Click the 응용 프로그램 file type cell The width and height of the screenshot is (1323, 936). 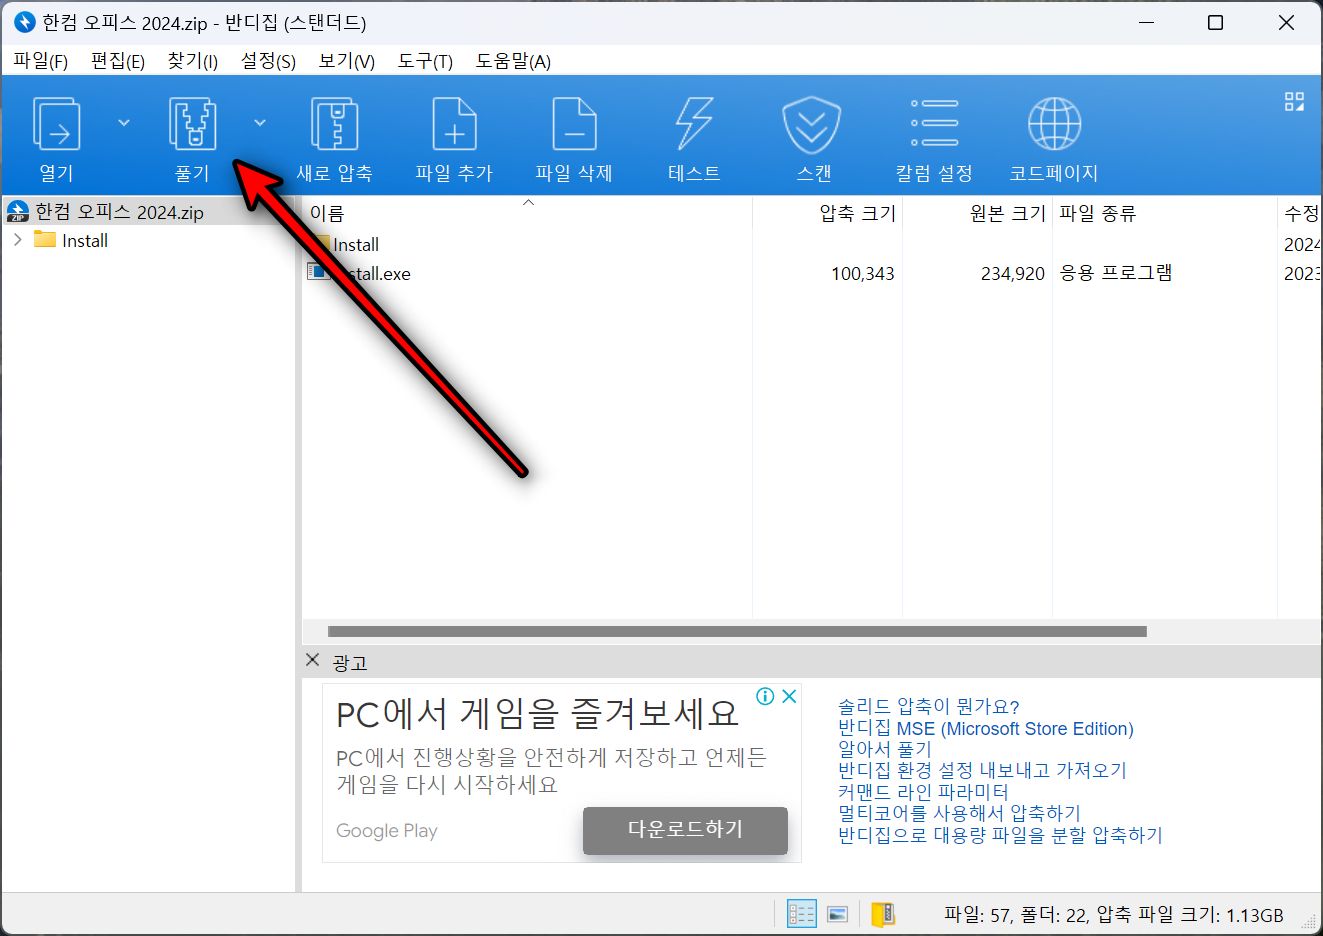1116,273
